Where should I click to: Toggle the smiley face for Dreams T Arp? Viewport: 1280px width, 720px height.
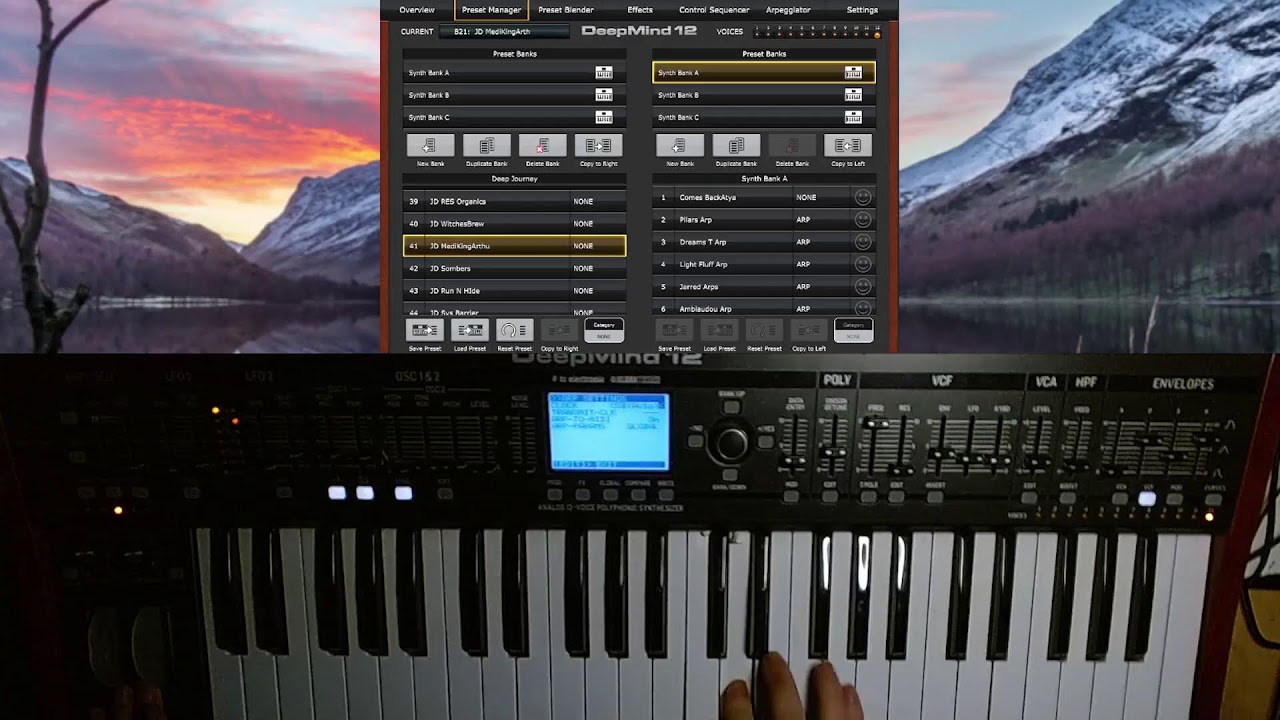coord(863,242)
